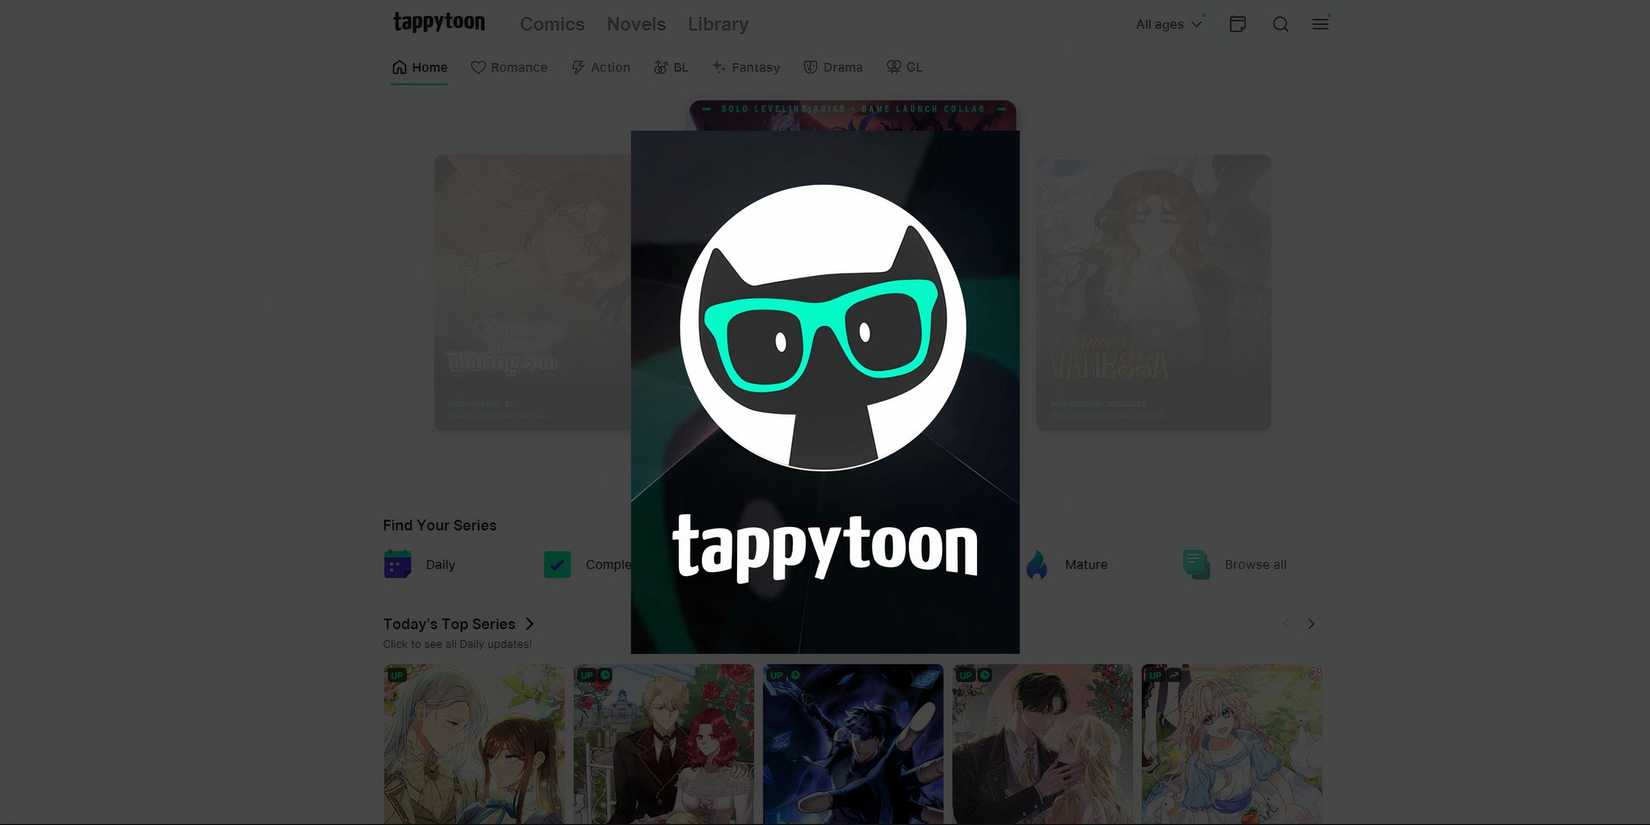Viewport: 1650px width, 825px height.
Task: Click 'Click to see all Daily updates!' text
Action: (x=457, y=644)
